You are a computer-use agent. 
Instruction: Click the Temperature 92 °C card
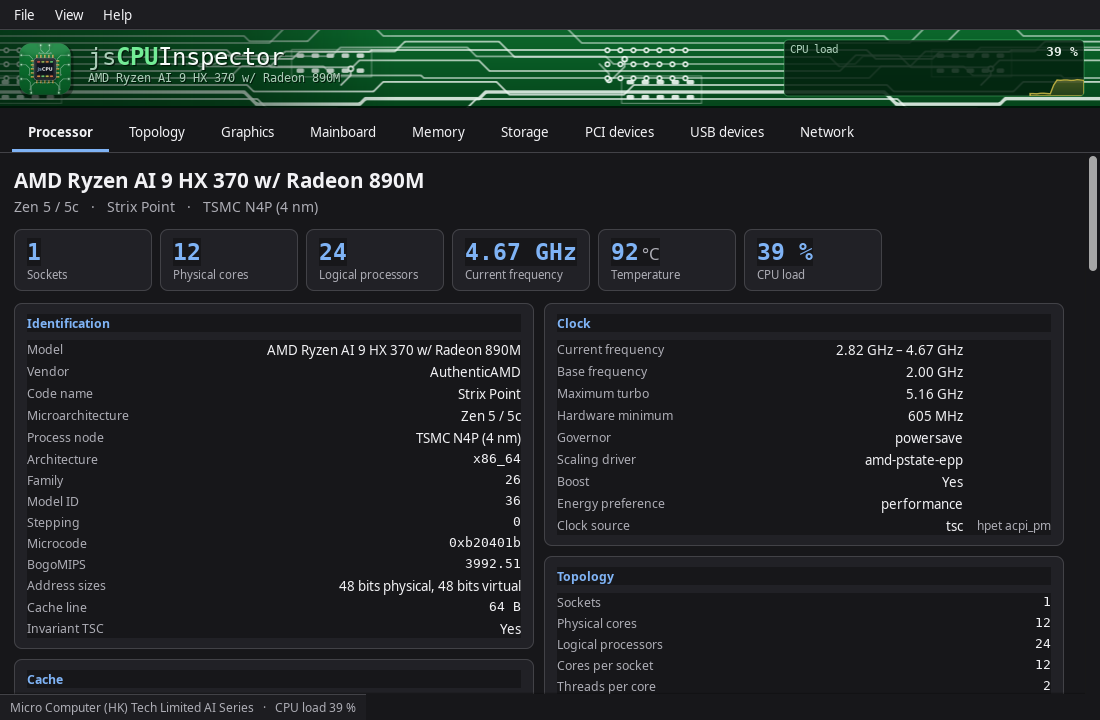[x=666, y=260]
